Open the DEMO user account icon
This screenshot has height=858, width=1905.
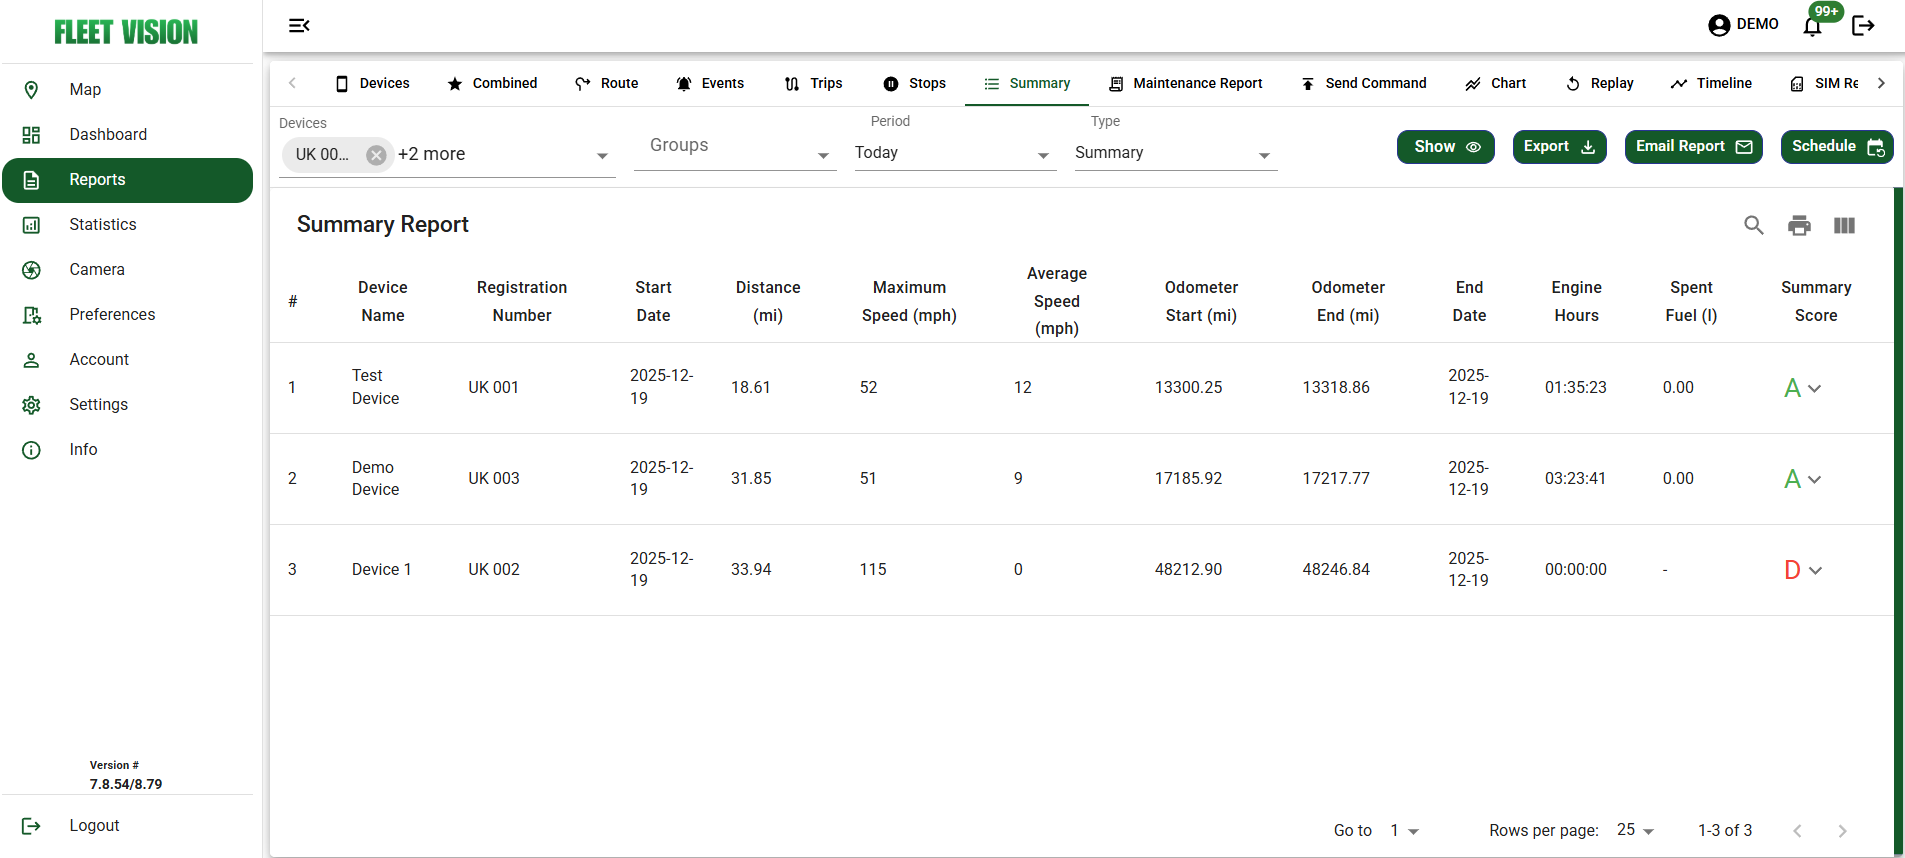[x=1719, y=25]
